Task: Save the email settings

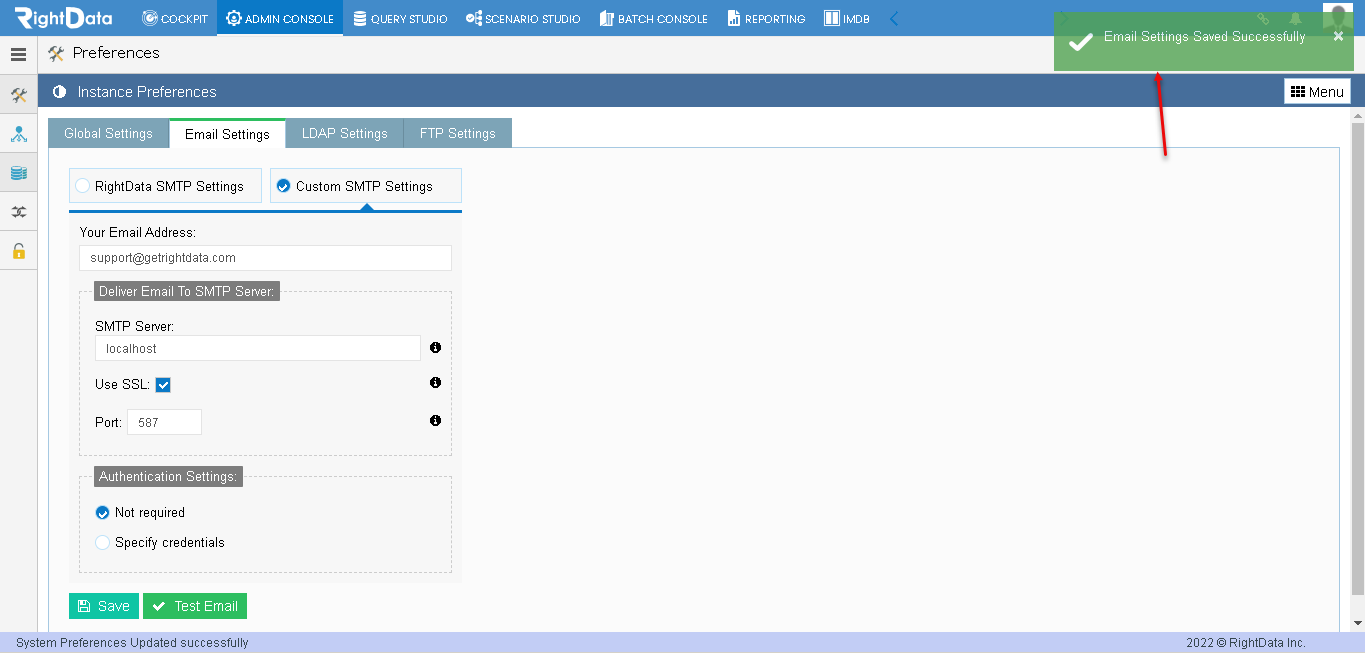Action: pos(104,606)
